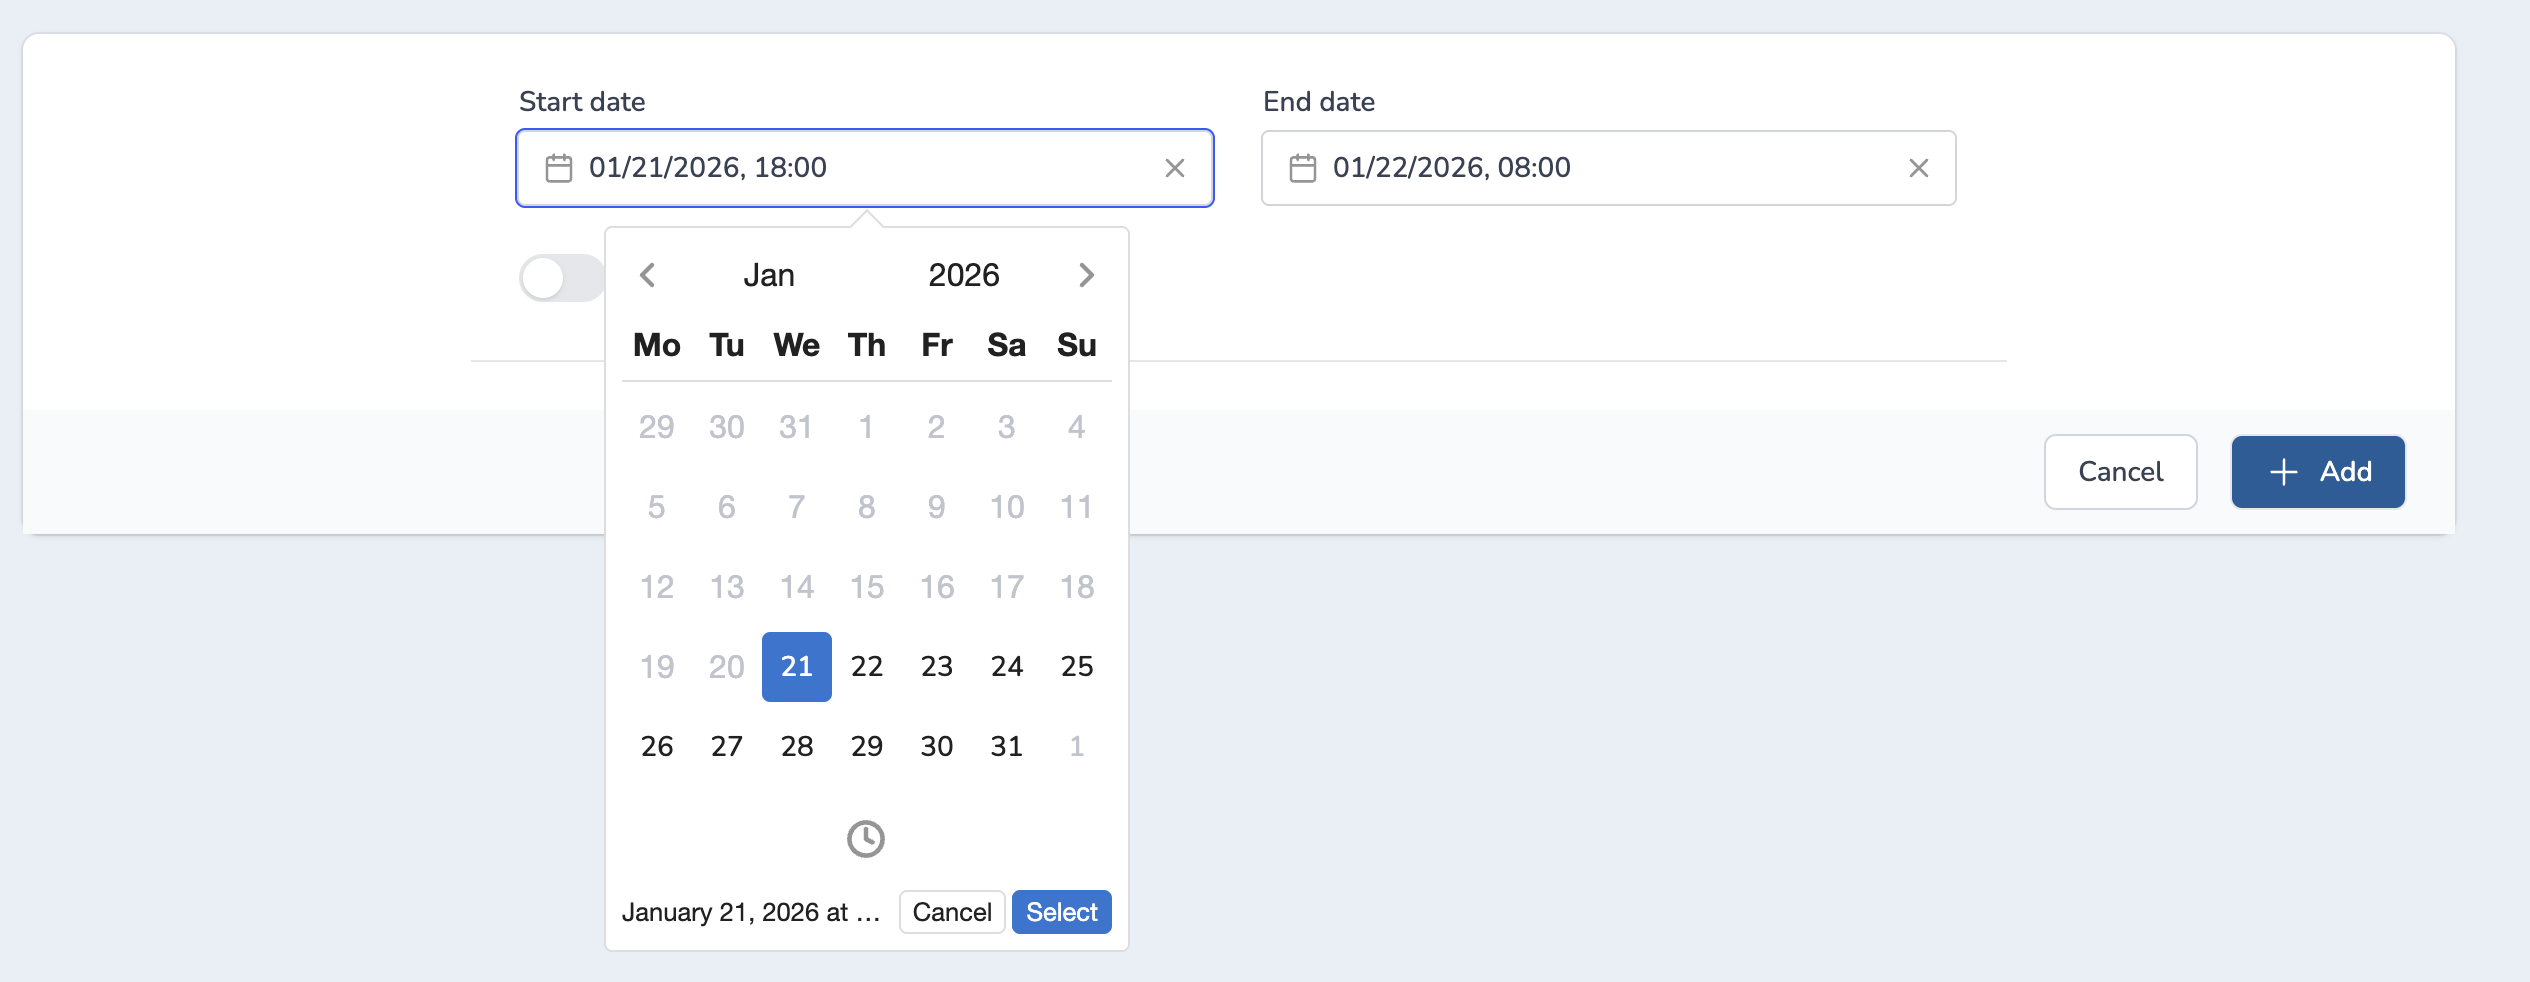Screen dimensions: 2530x982
Task: Dismiss the calendar with its Cancel button
Action: 951,911
